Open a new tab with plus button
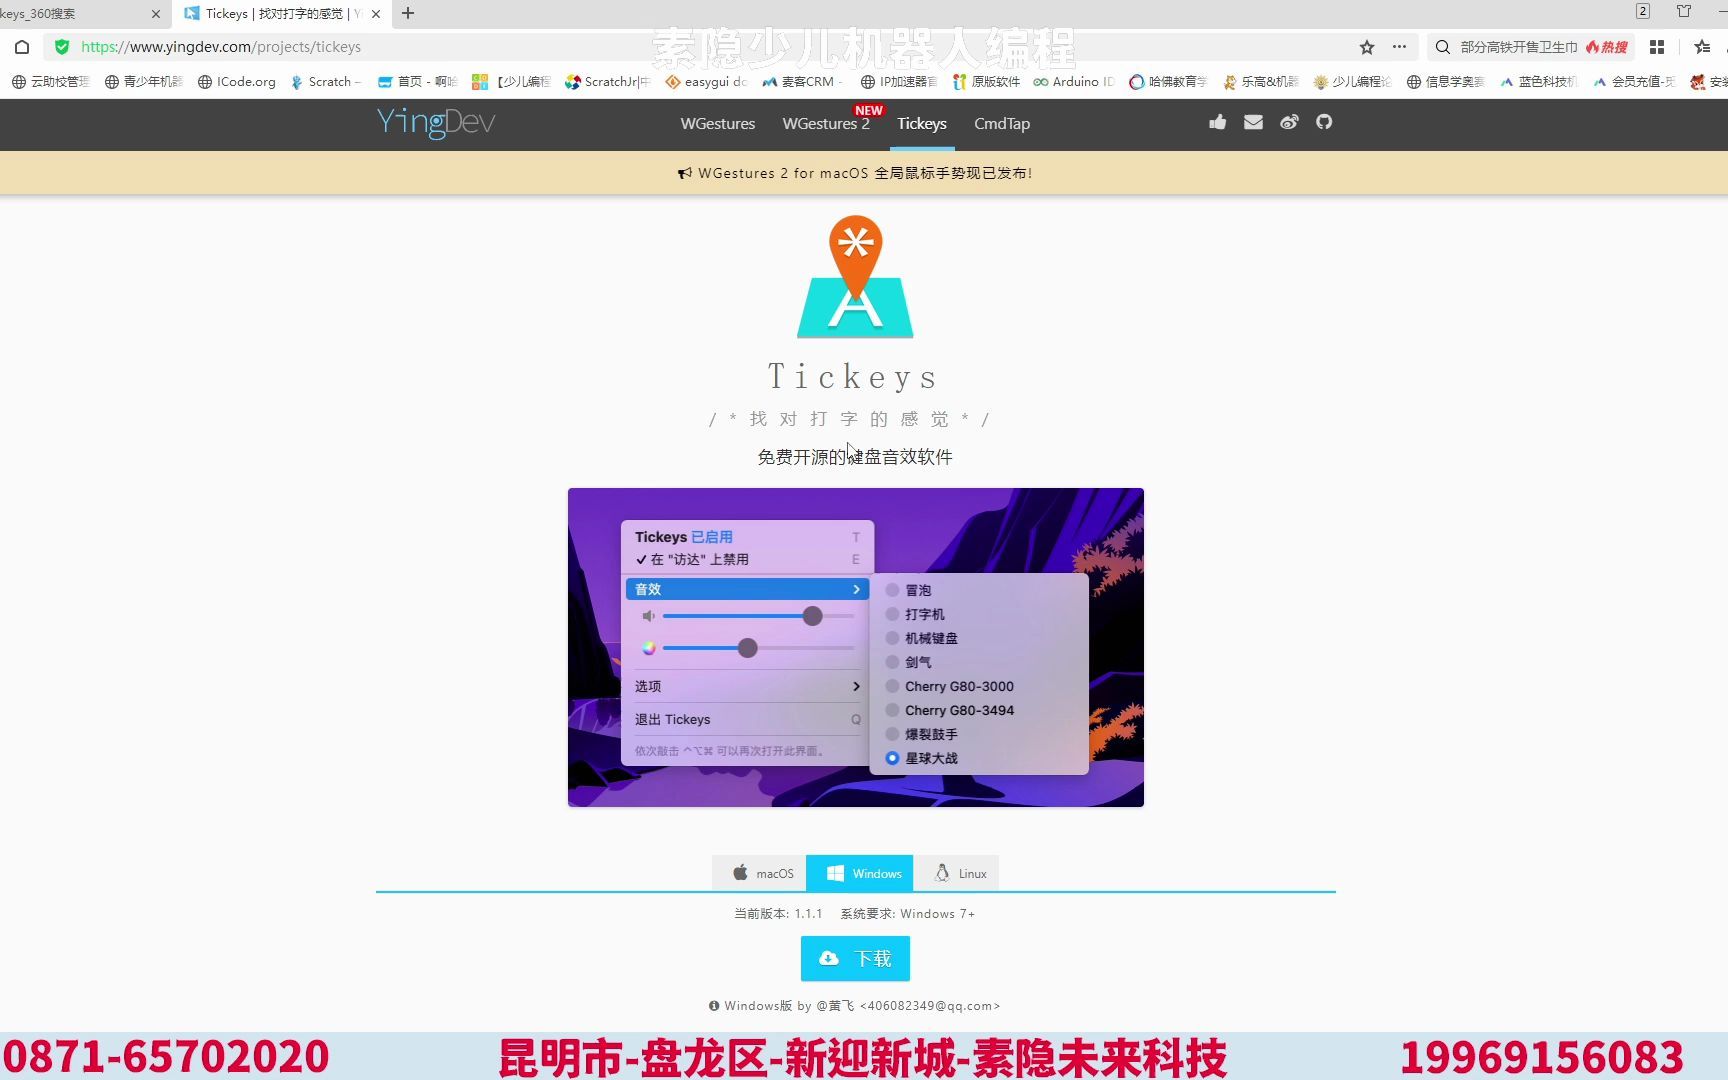Viewport: 1728px width, 1080px height. [x=408, y=13]
